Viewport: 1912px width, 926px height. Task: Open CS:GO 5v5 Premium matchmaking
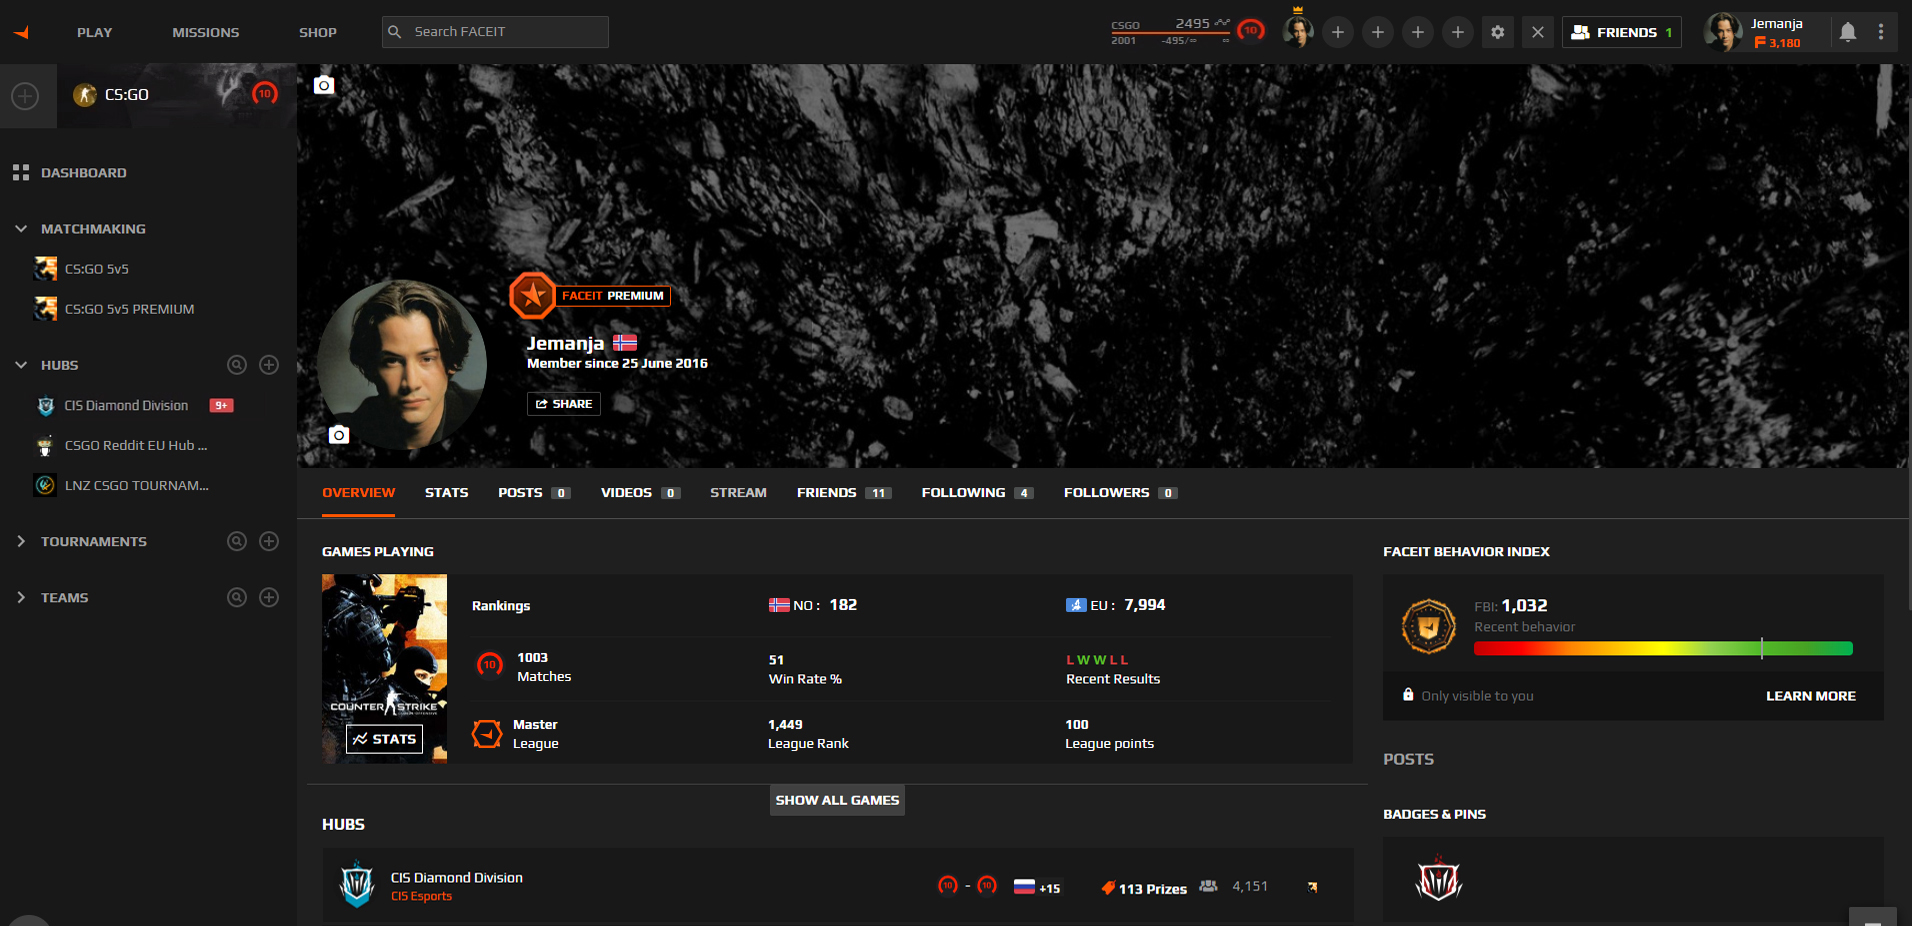pos(129,309)
